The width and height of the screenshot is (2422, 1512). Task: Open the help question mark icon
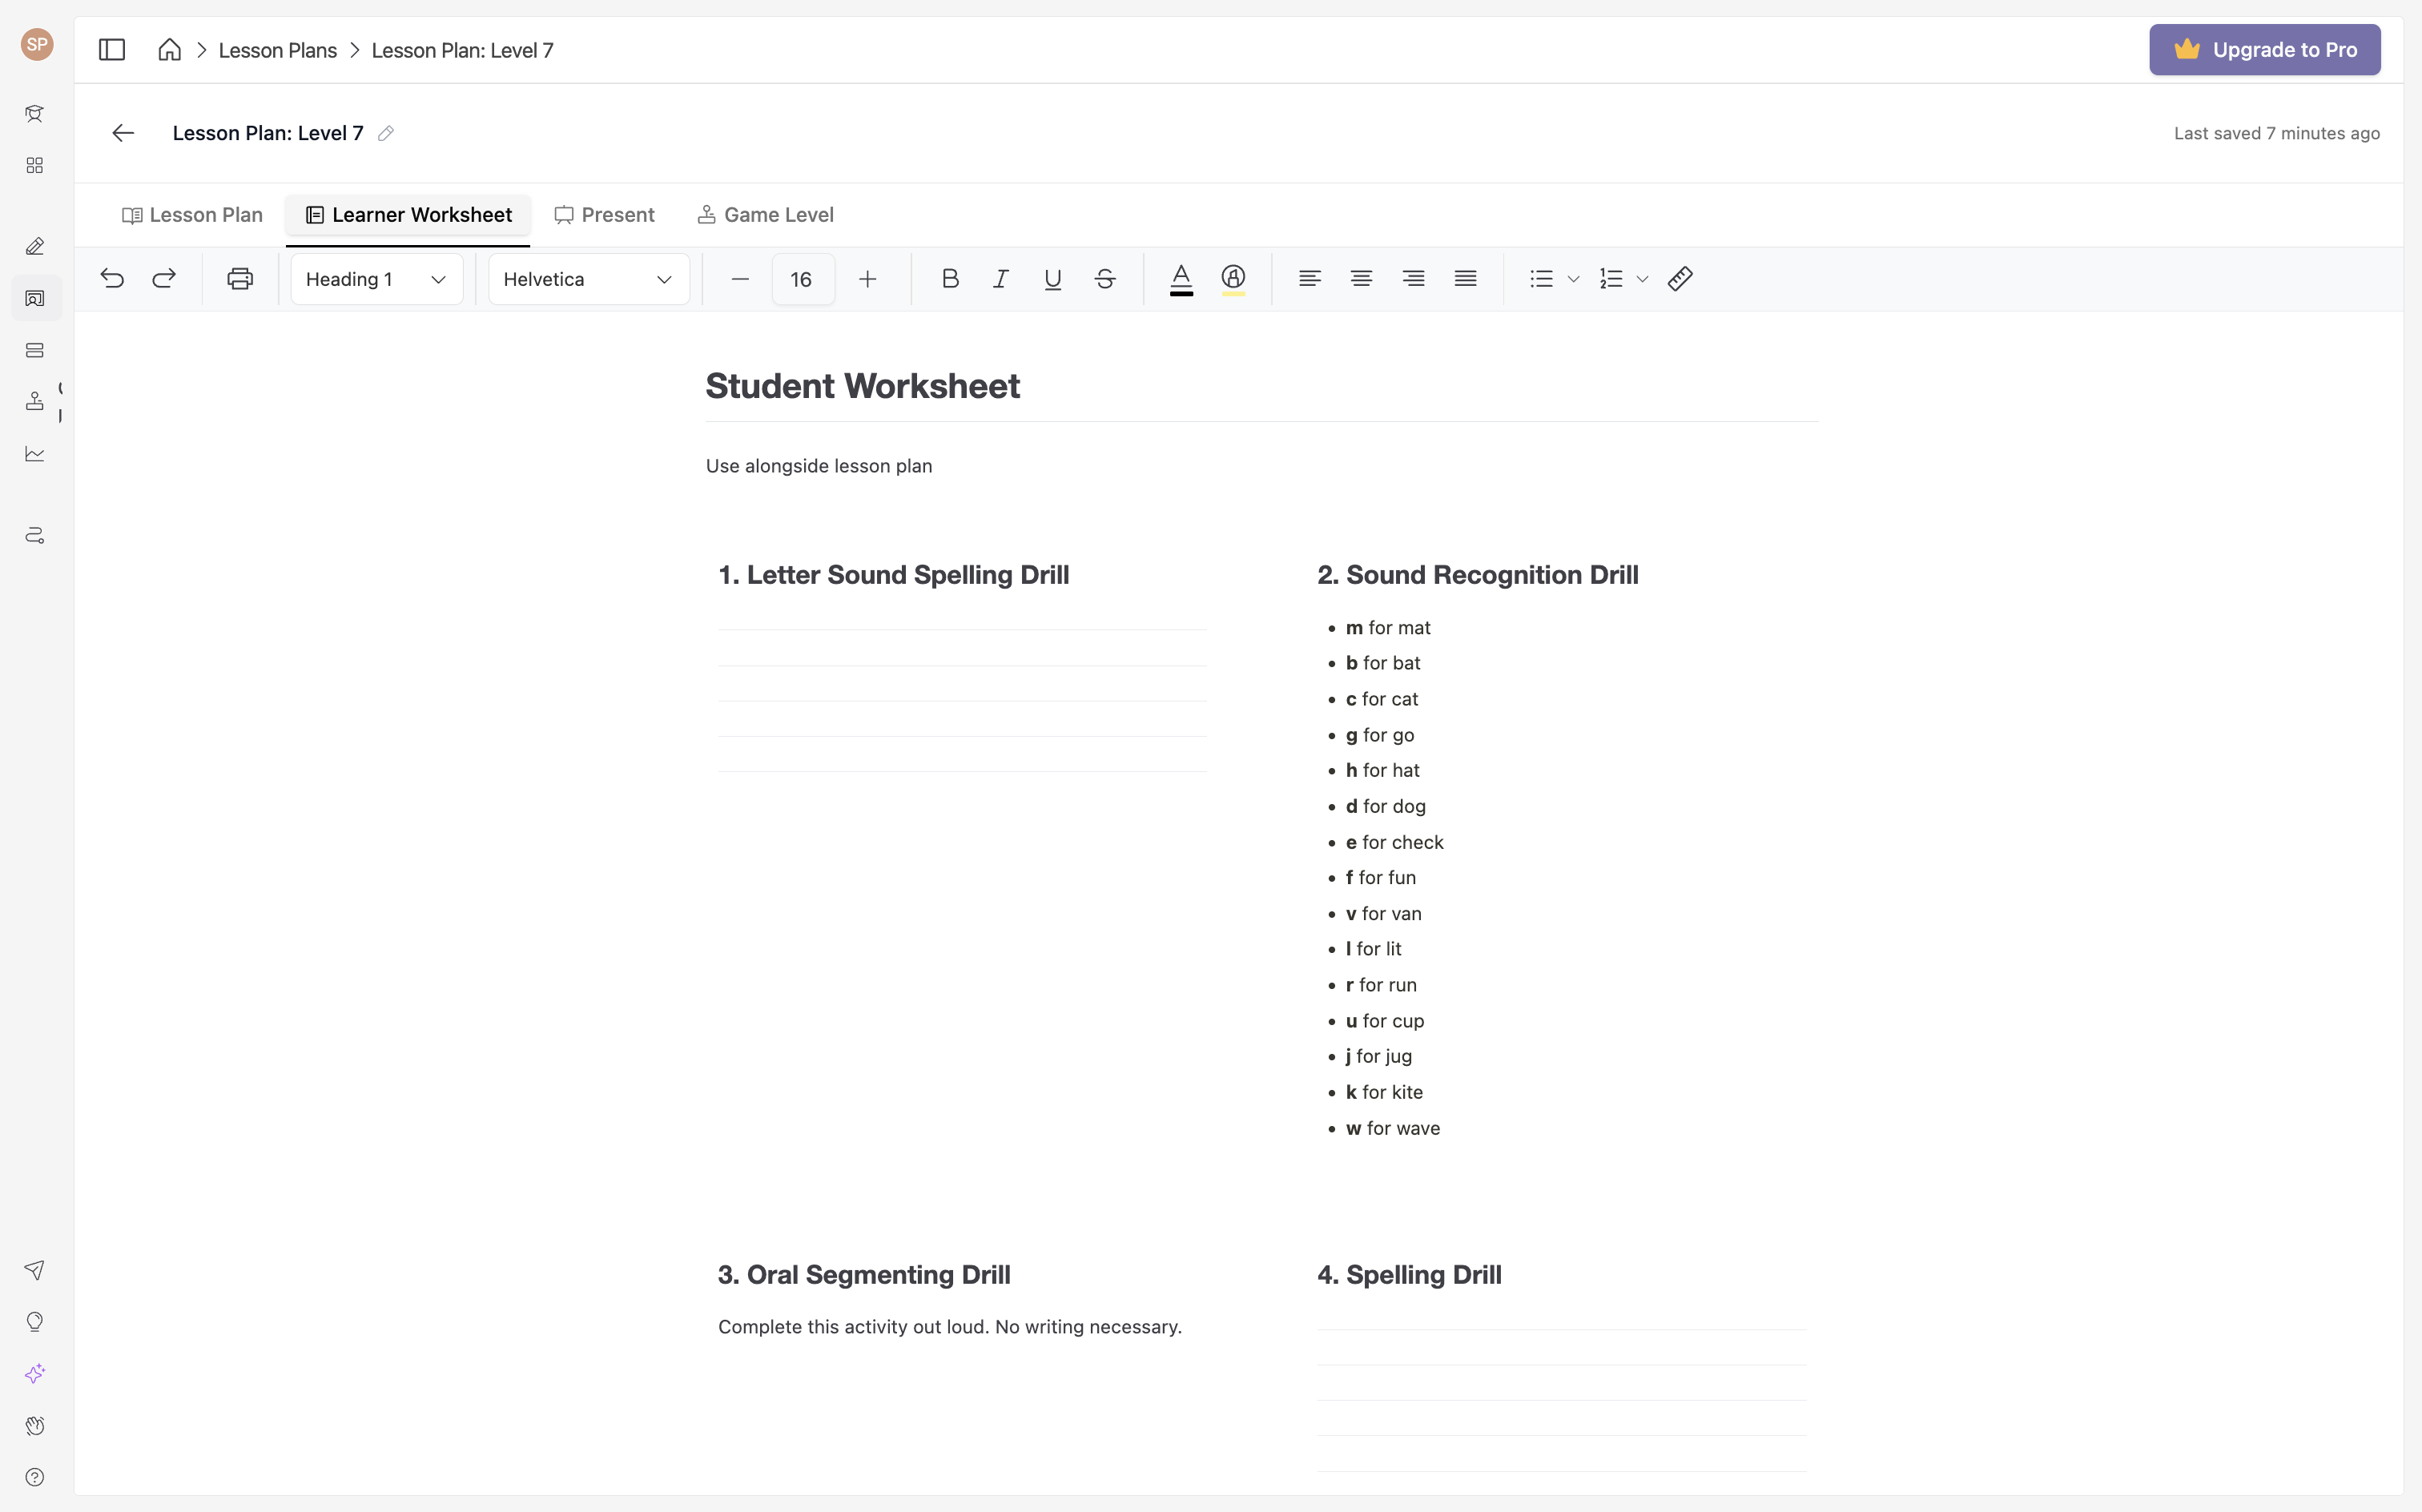pos(35,1477)
